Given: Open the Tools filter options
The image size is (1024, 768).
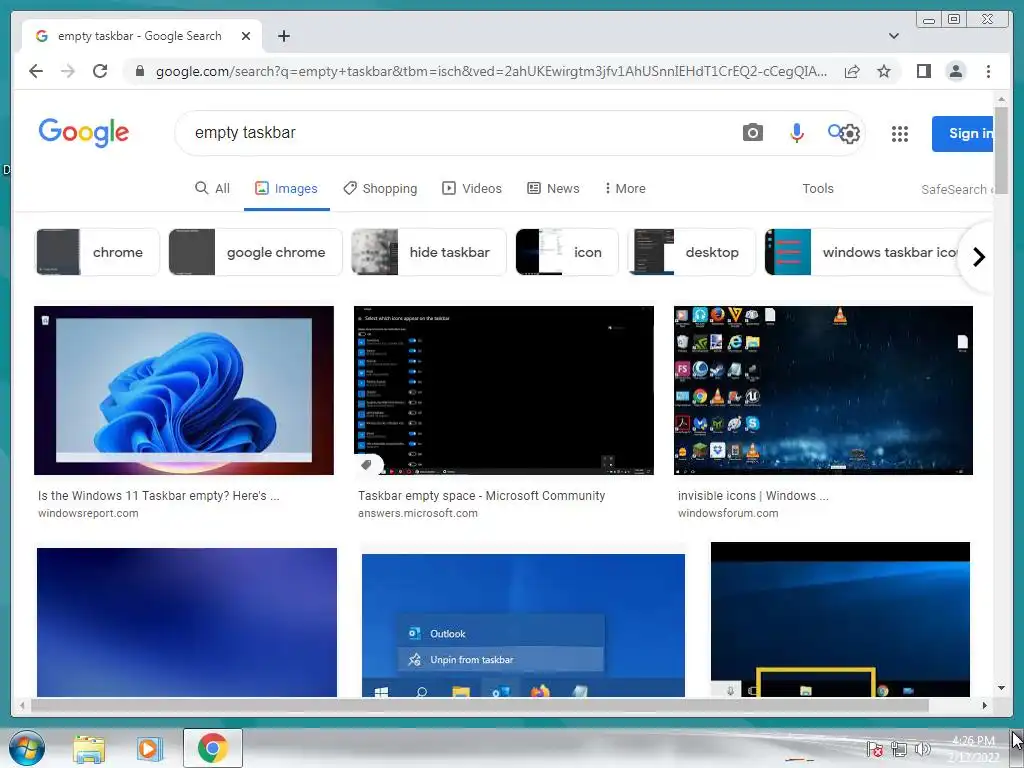Looking at the screenshot, I should [818, 188].
